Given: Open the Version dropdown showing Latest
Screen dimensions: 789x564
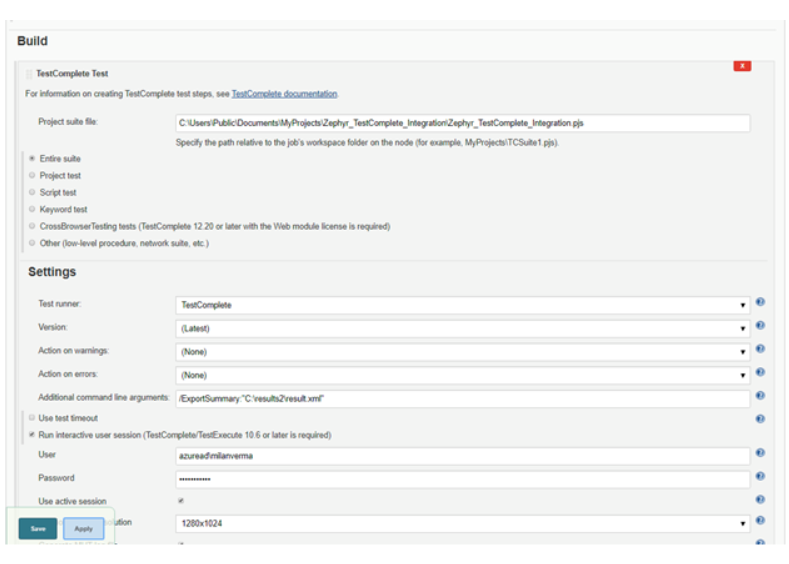Looking at the screenshot, I should (462, 328).
